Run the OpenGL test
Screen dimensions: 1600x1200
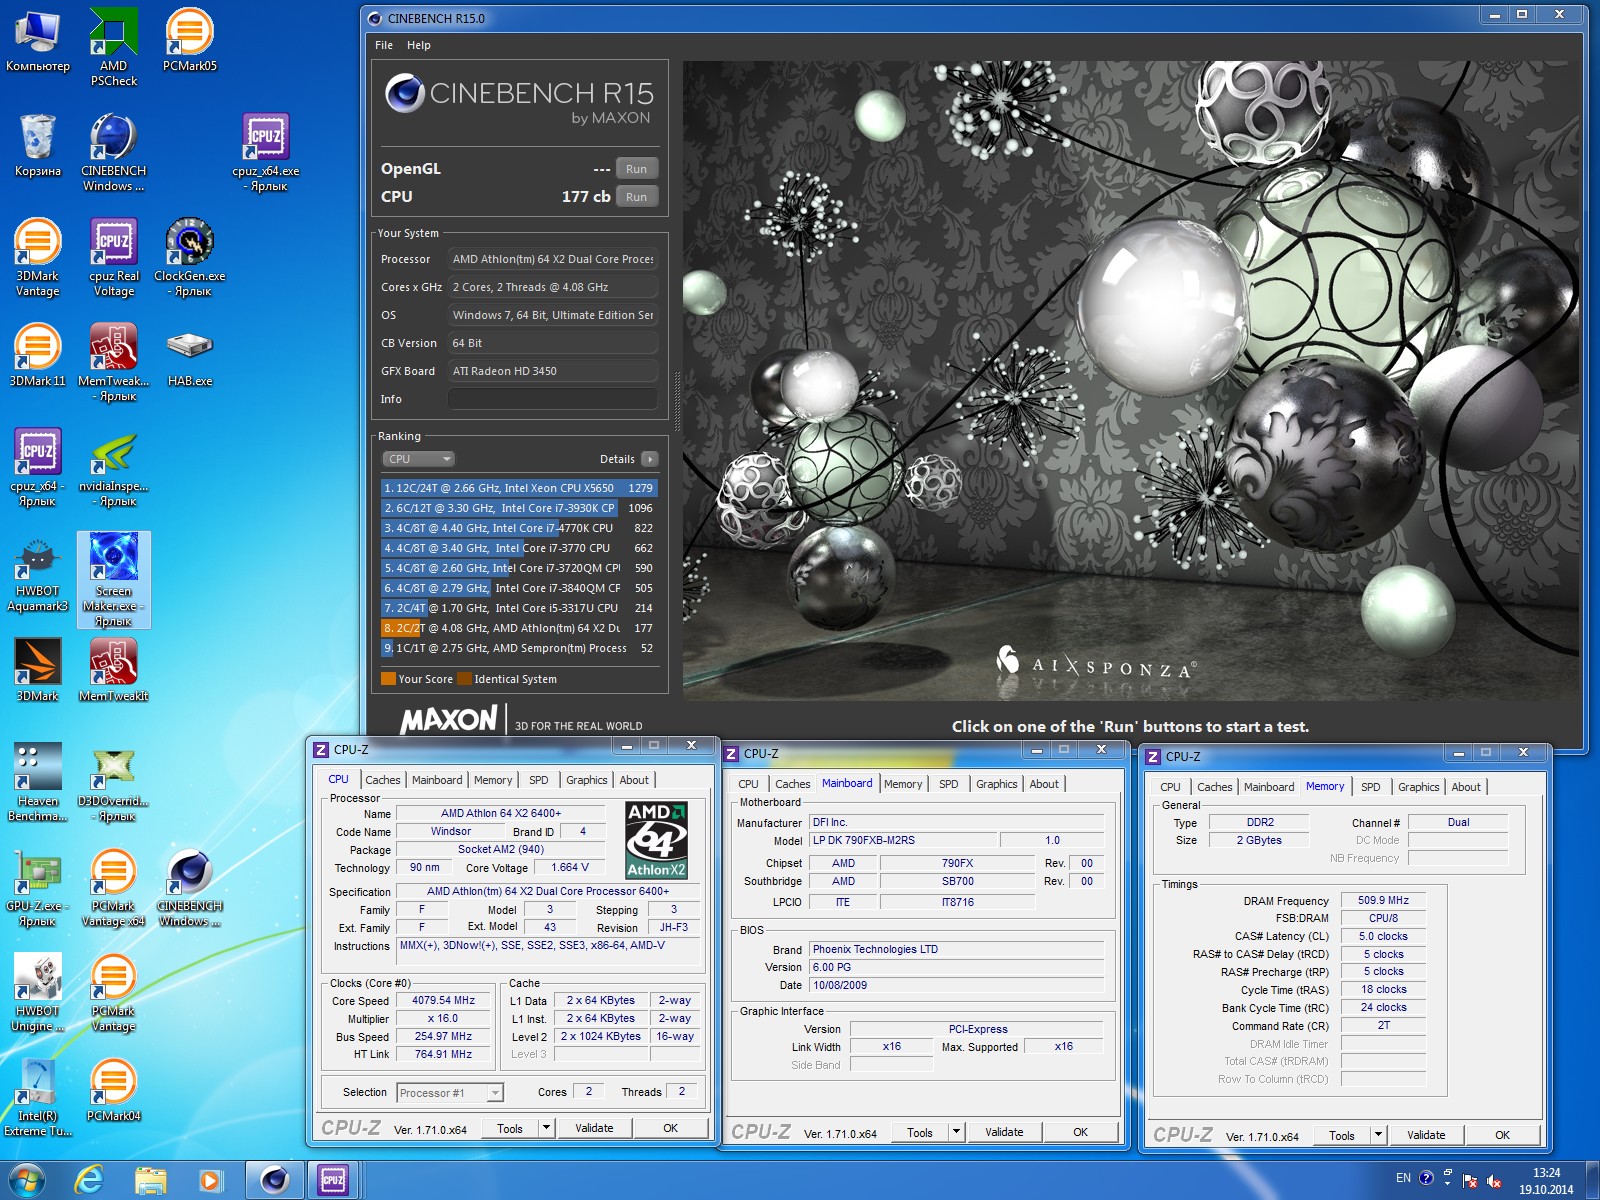tap(636, 169)
